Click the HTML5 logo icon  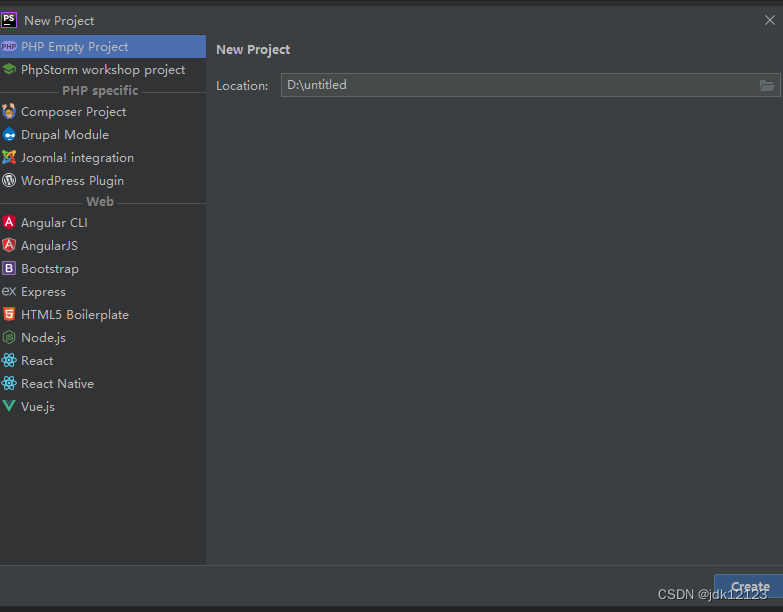coord(9,314)
